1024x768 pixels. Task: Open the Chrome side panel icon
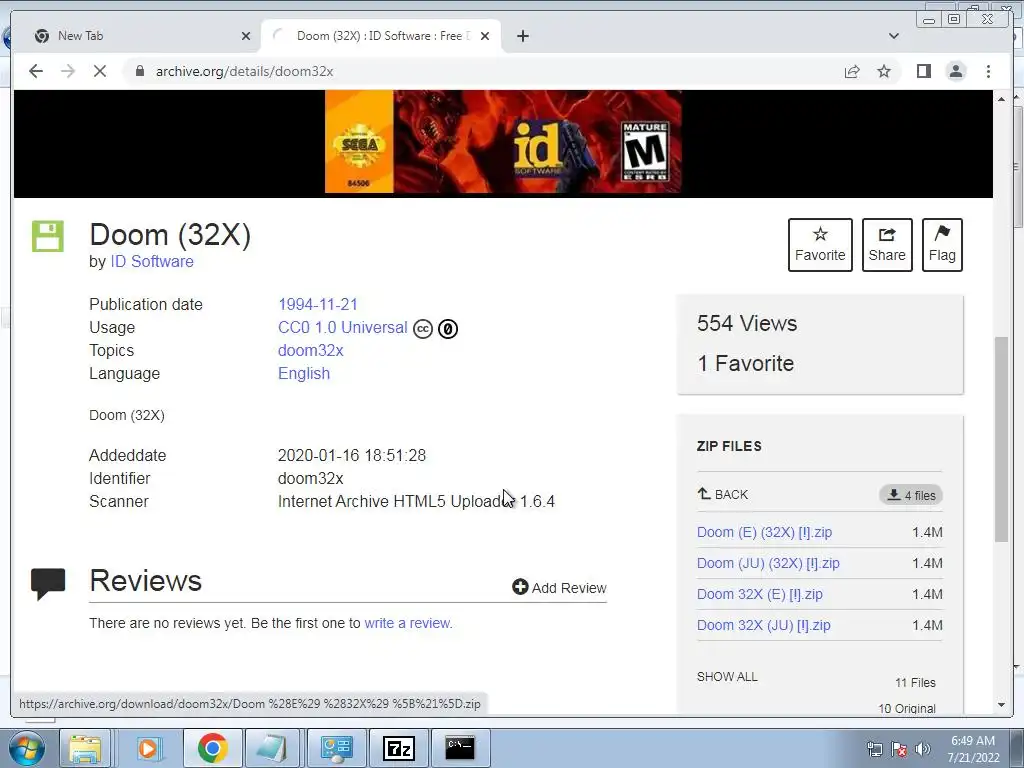[923, 71]
